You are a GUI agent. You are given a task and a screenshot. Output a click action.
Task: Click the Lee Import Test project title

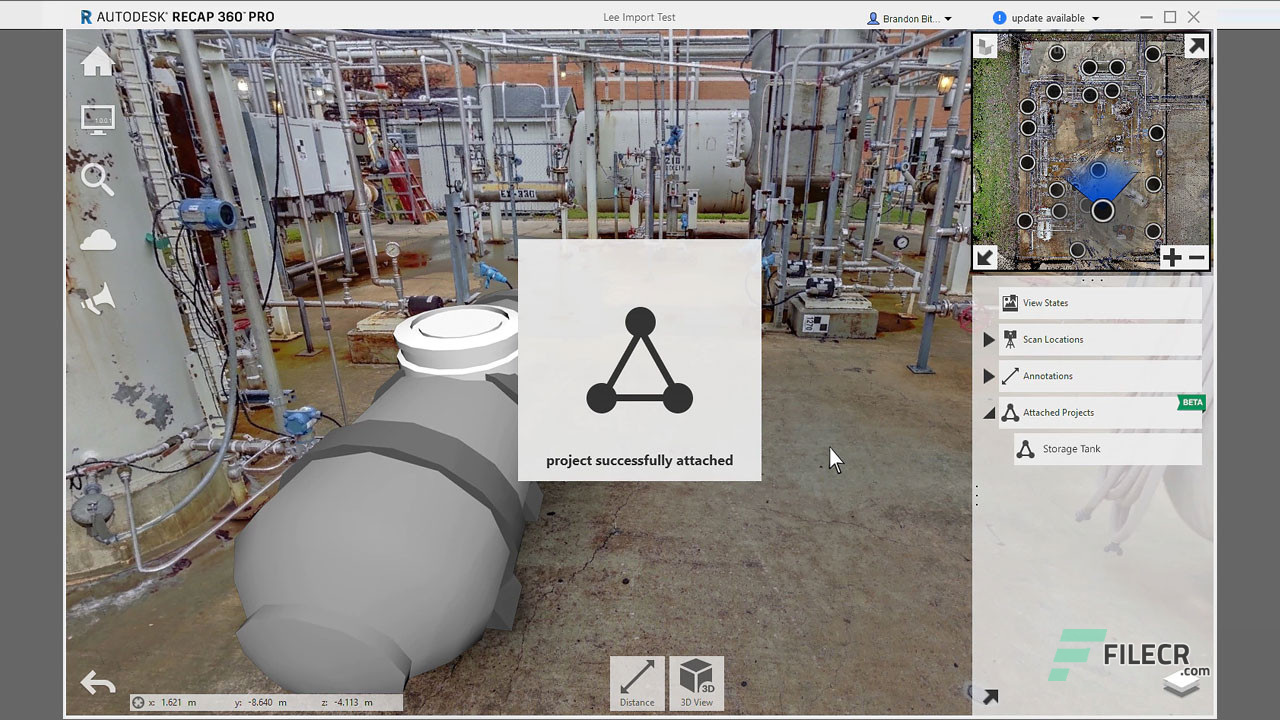(x=639, y=17)
